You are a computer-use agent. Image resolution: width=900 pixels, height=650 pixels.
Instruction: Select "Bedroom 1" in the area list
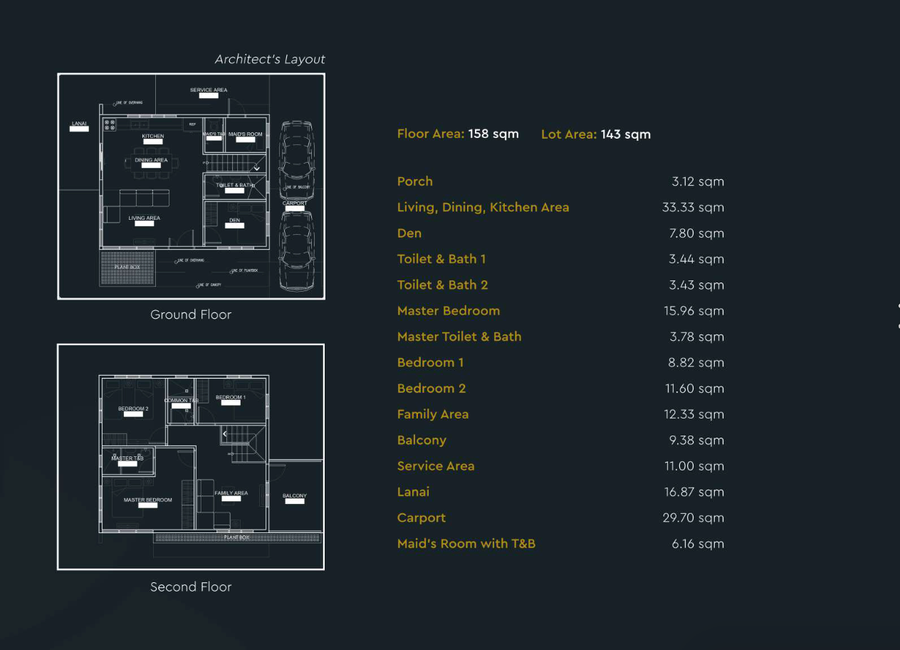coord(430,362)
